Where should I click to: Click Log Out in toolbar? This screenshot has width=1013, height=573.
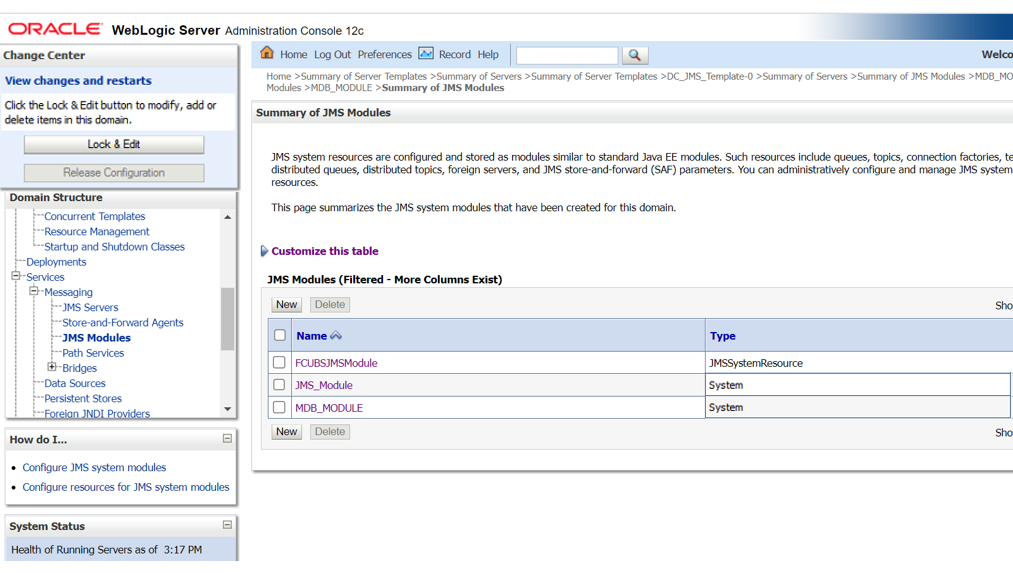pos(332,55)
